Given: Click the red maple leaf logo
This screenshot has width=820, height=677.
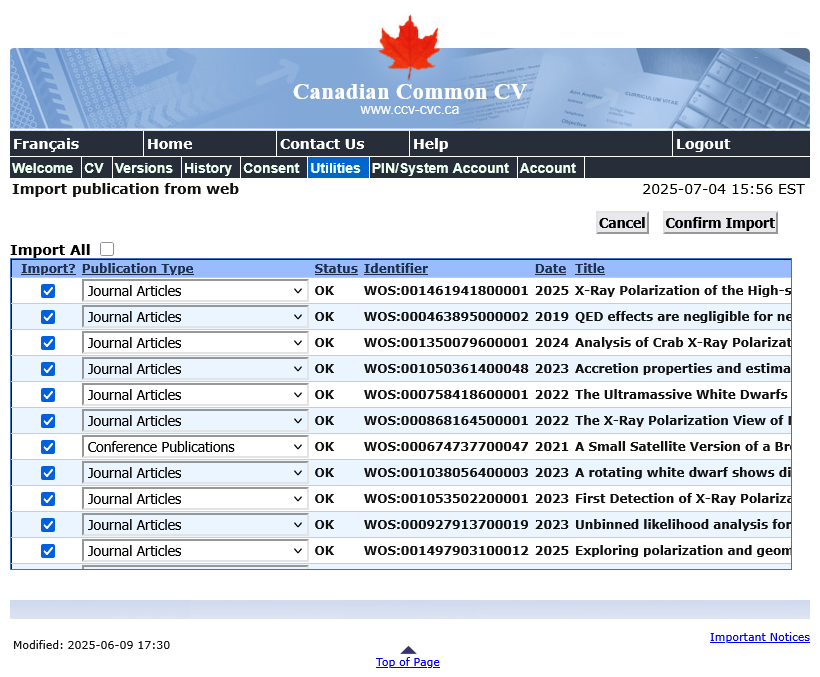Looking at the screenshot, I should 409,46.
